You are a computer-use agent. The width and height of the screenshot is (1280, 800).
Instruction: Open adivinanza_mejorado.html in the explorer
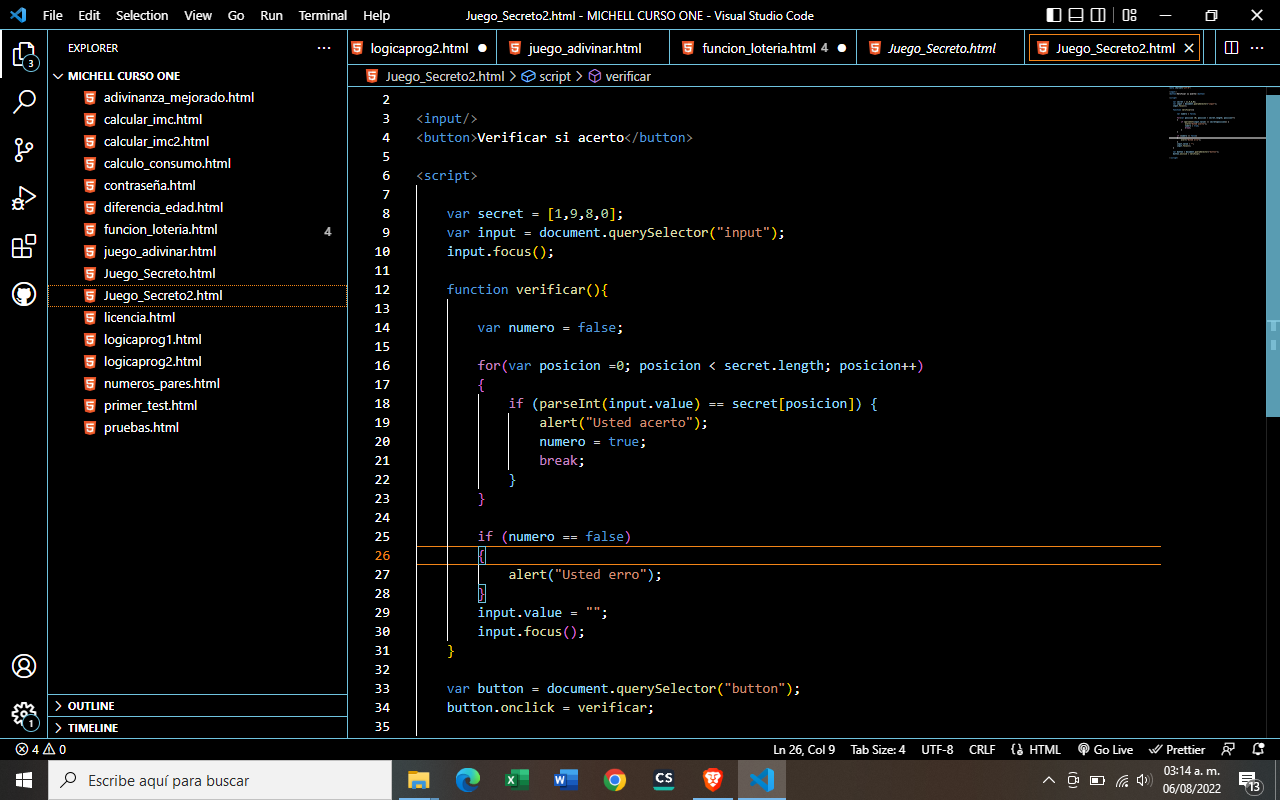(x=197, y=98)
